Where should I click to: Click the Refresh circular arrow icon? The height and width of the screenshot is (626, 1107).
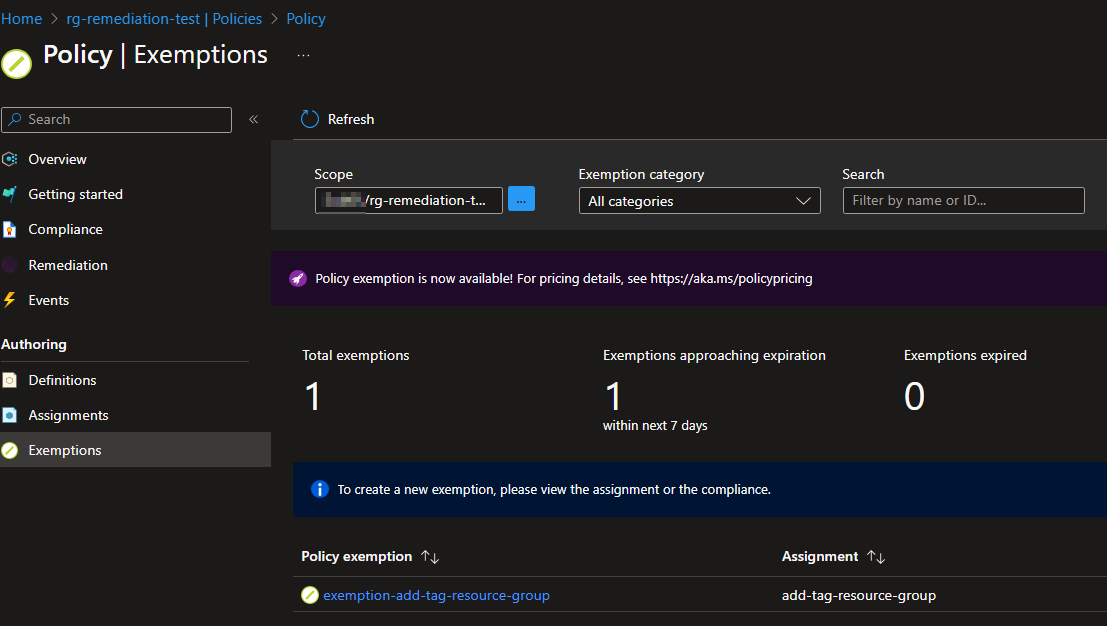[309, 119]
